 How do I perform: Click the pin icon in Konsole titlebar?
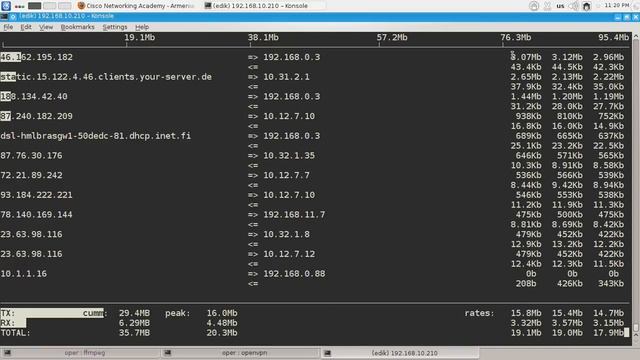13,16
